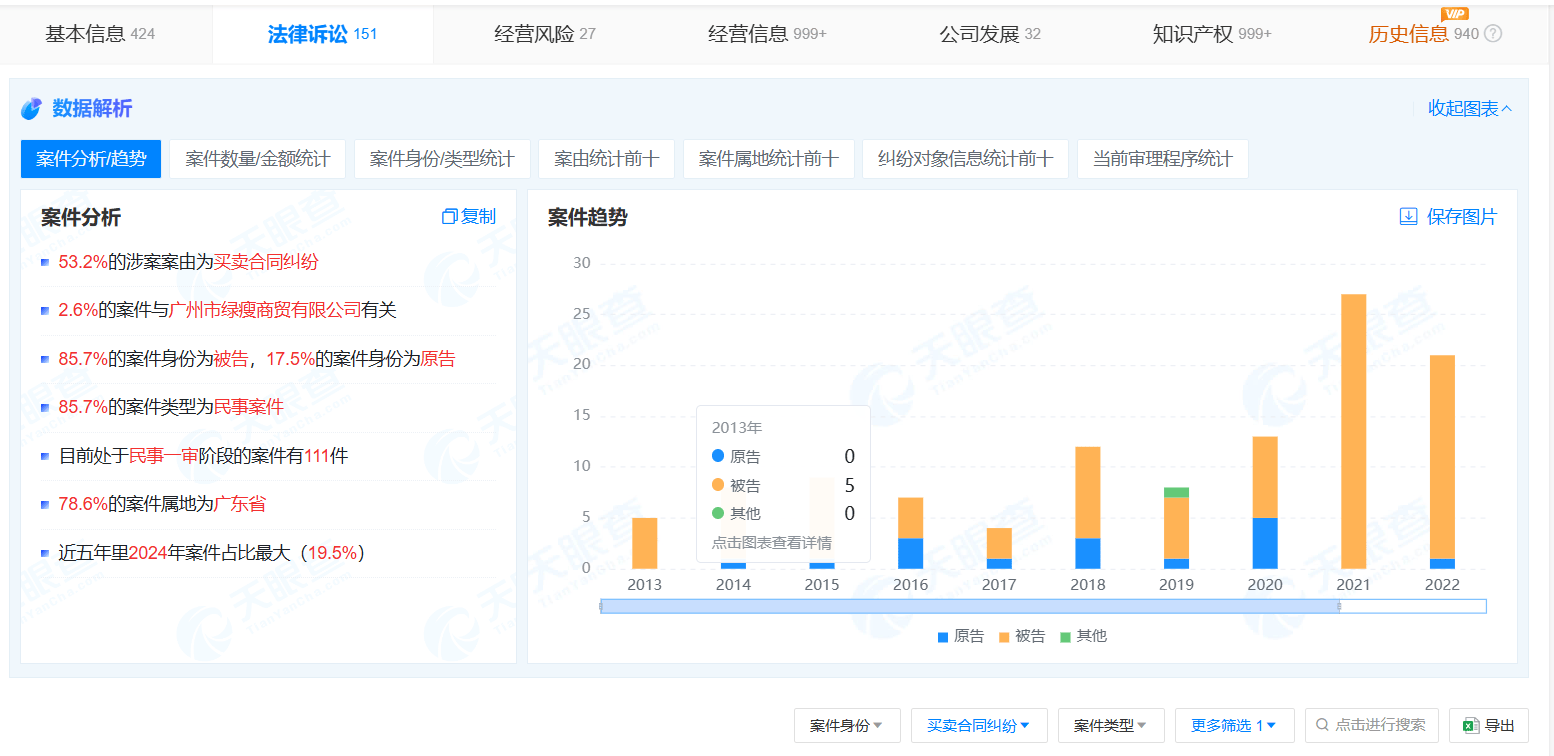This screenshot has height=756, width=1554.
Task: Click the right handle of zoom slider
Action: pyautogui.click(x=1338, y=606)
